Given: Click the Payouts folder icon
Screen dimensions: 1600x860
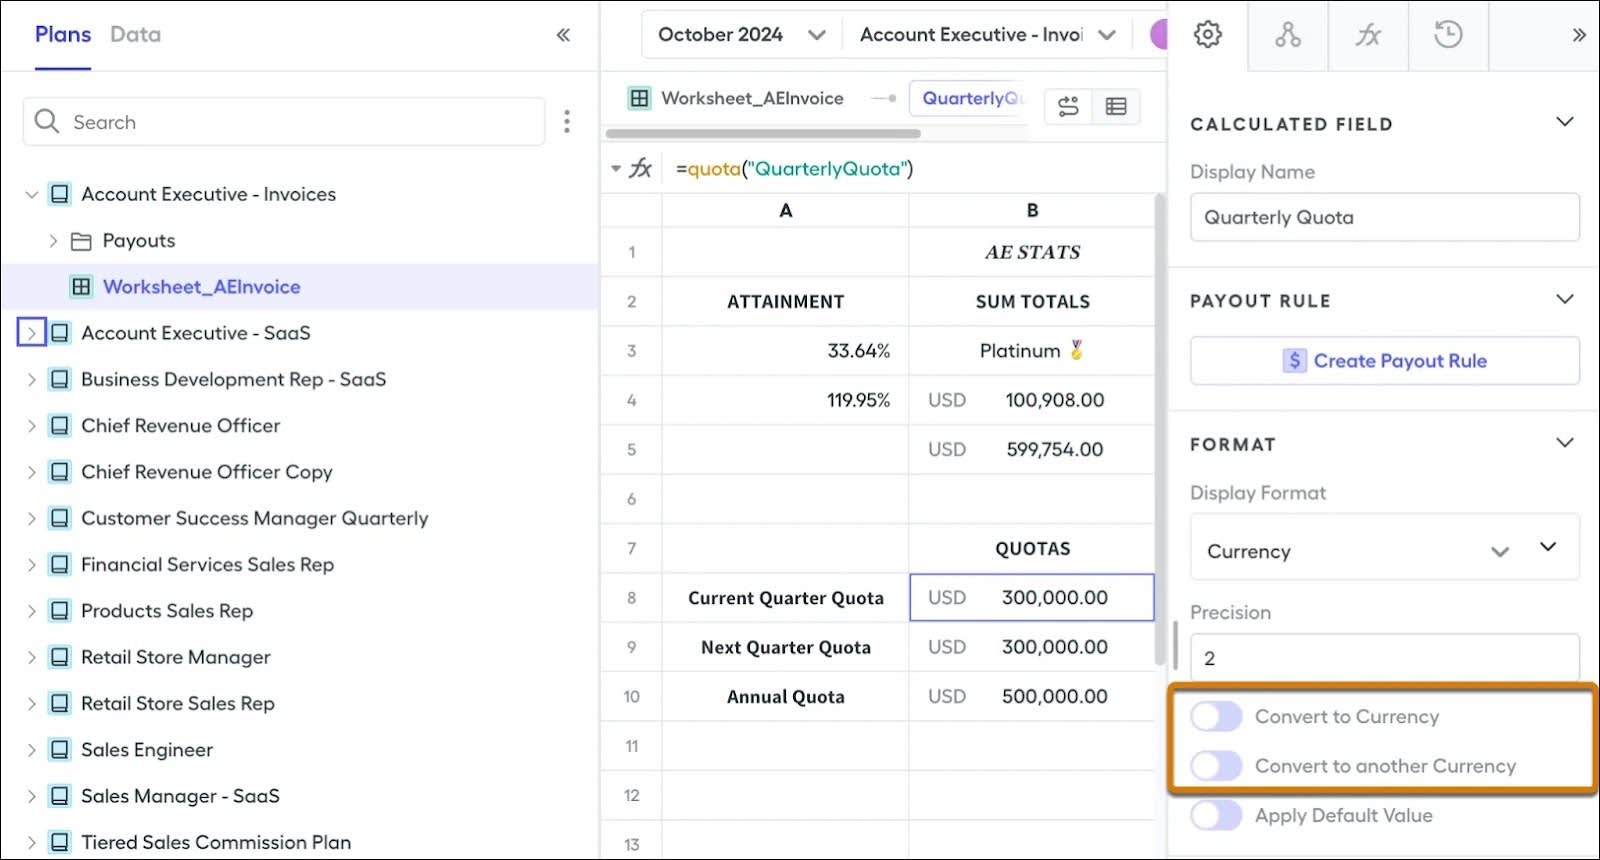Looking at the screenshot, I should pyautogui.click(x=81, y=241).
